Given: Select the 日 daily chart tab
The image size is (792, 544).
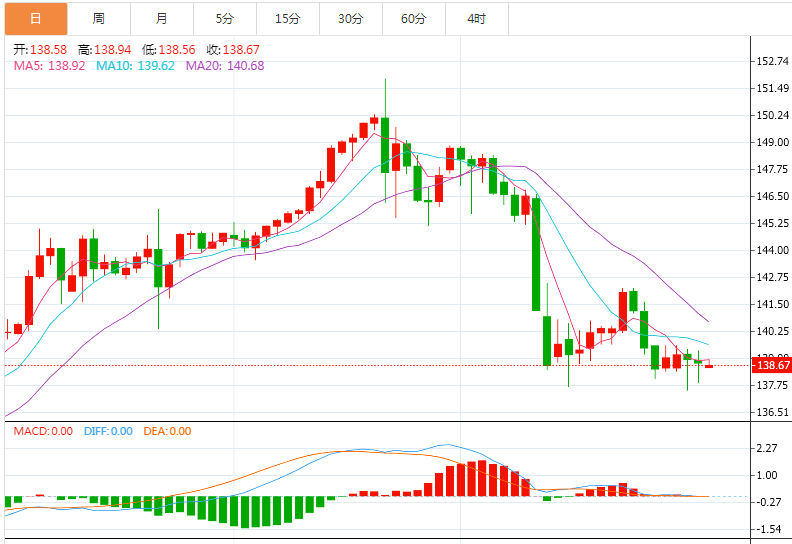Looking at the screenshot, I should coord(36,19).
